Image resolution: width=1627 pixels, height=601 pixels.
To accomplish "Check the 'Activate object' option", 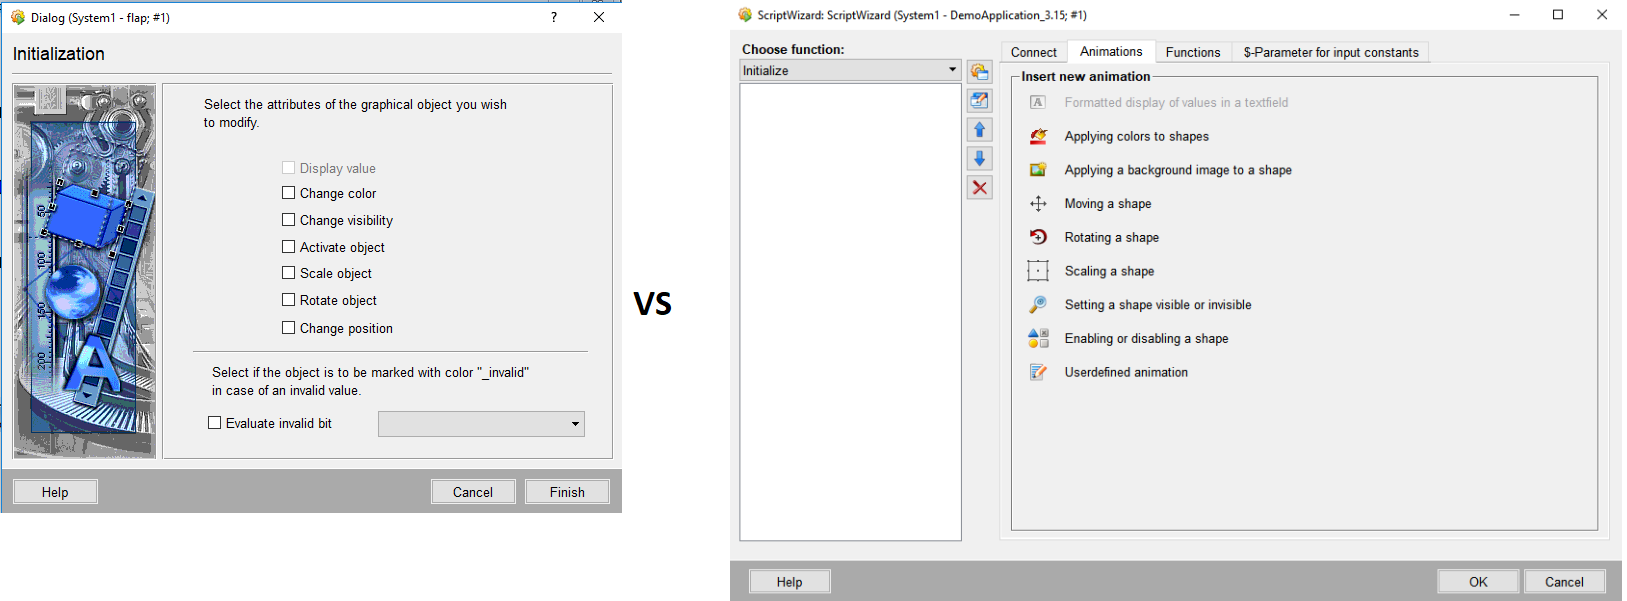I will point(288,247).
